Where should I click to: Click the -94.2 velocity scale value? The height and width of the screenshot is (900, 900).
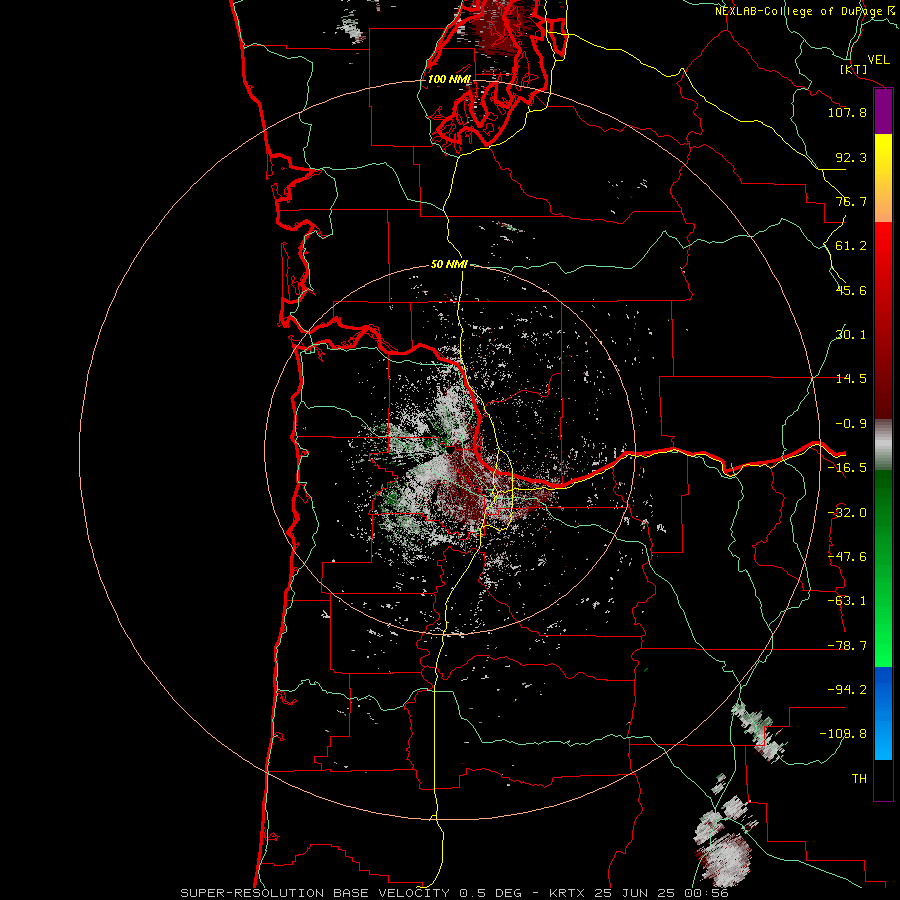(847, 690)
